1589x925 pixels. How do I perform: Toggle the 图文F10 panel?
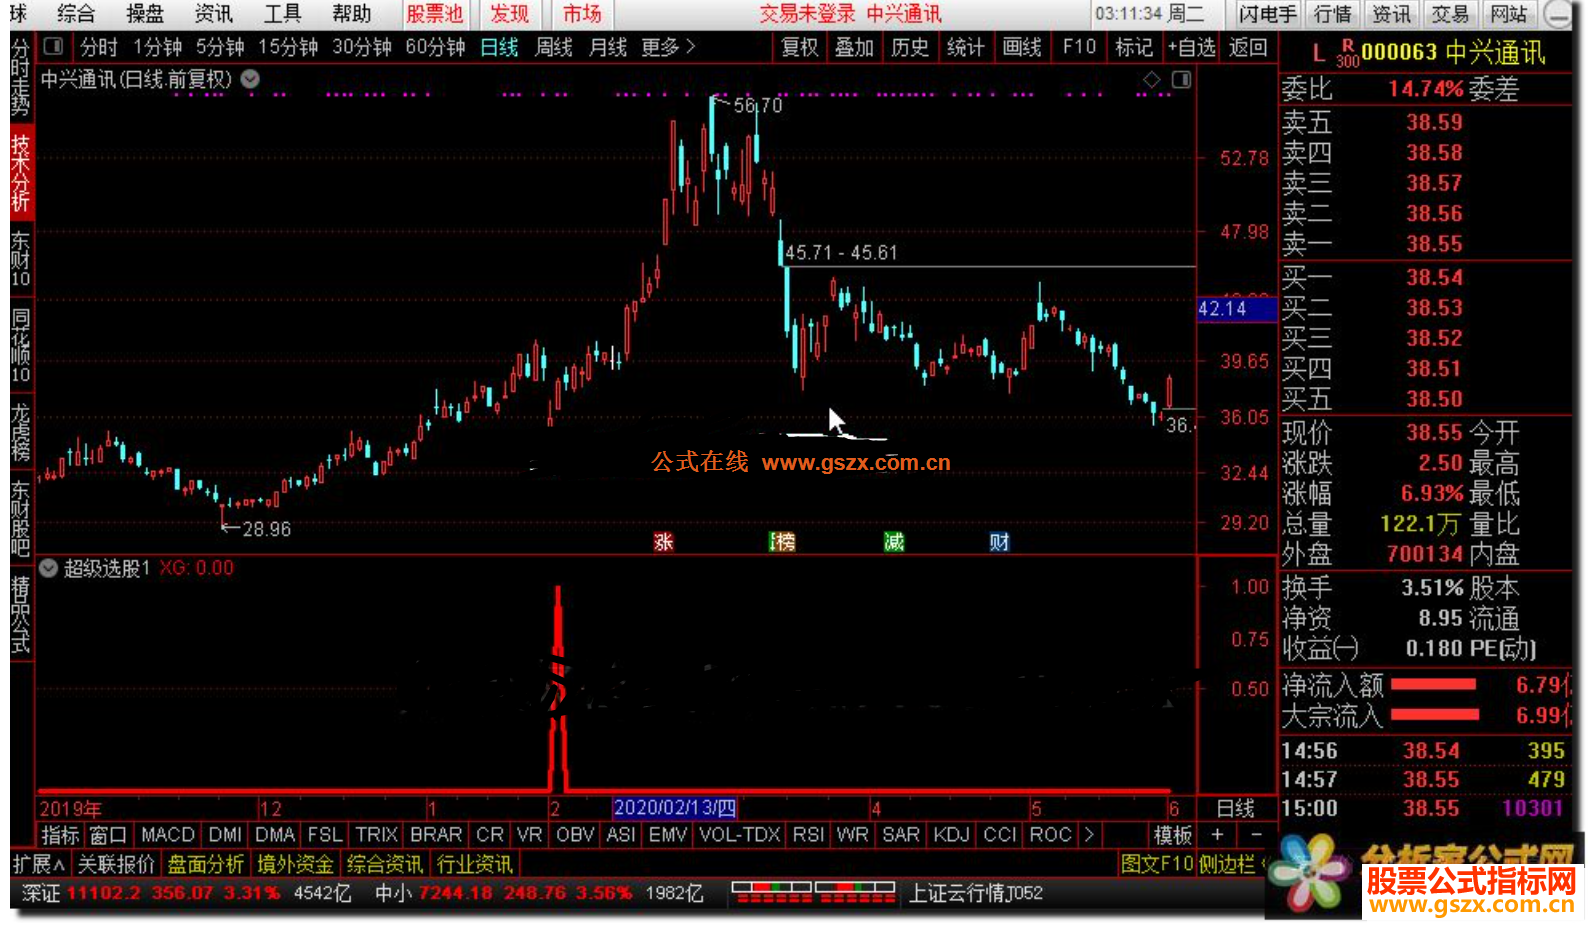click(1157, 864)
